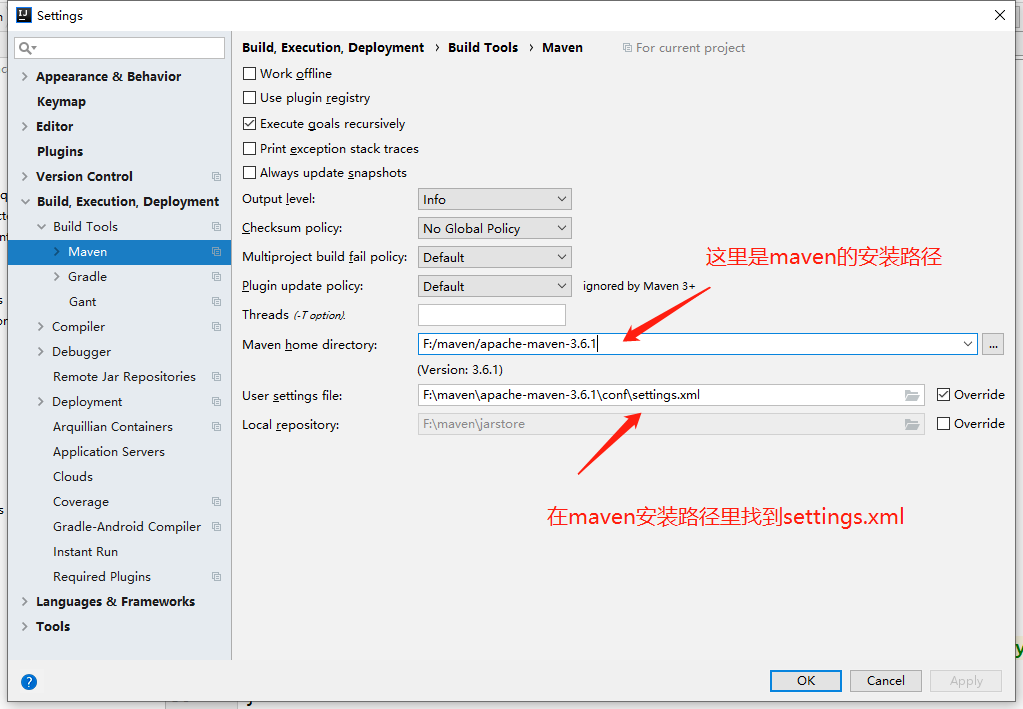Viewport: 1023px width, 709px height.
Task: Click Build, Execution, Deployment breadcrumb
Action: click(333, 48)
